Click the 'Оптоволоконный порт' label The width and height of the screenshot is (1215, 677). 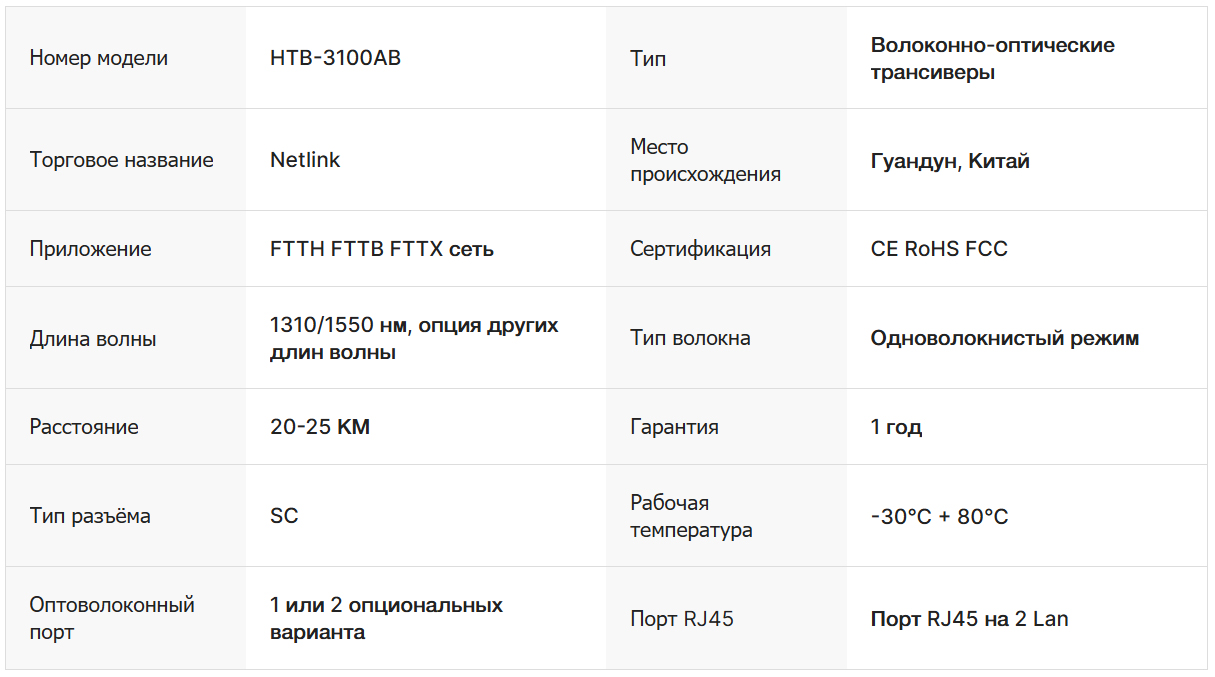point(111,618)
